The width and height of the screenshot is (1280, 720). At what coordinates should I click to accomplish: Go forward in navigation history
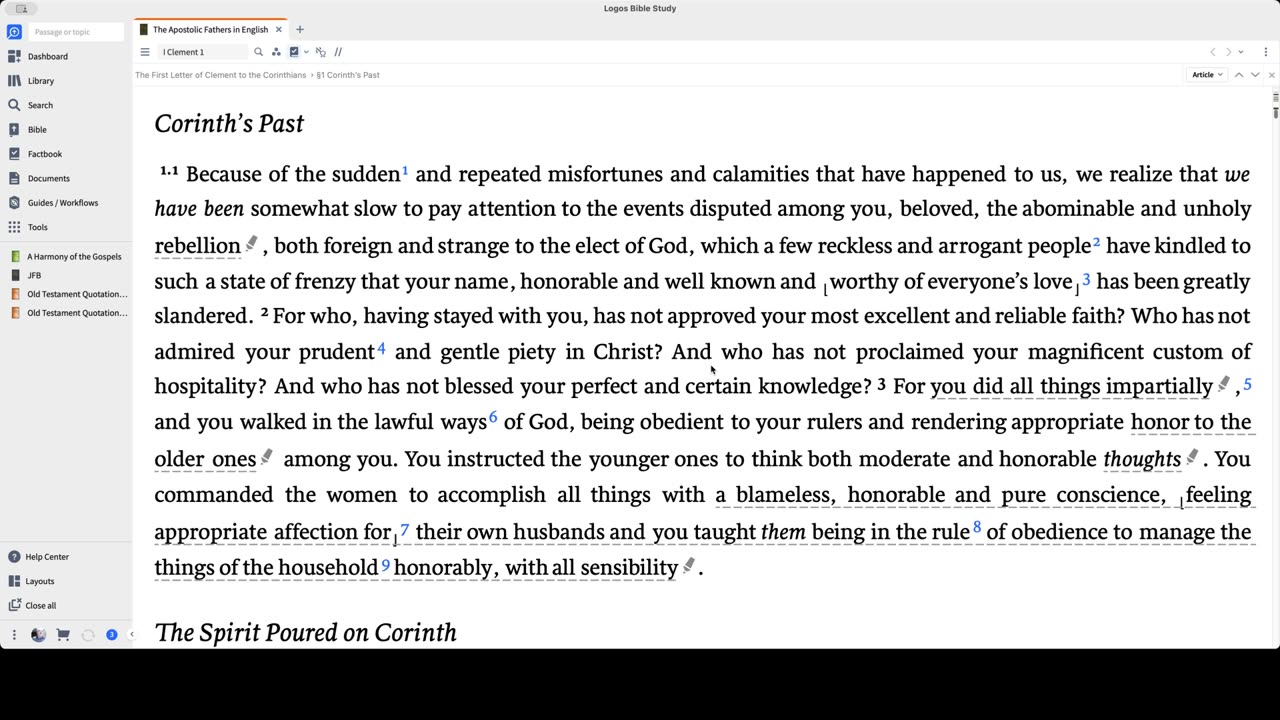pyautogui.click(x=1229, y=52)
